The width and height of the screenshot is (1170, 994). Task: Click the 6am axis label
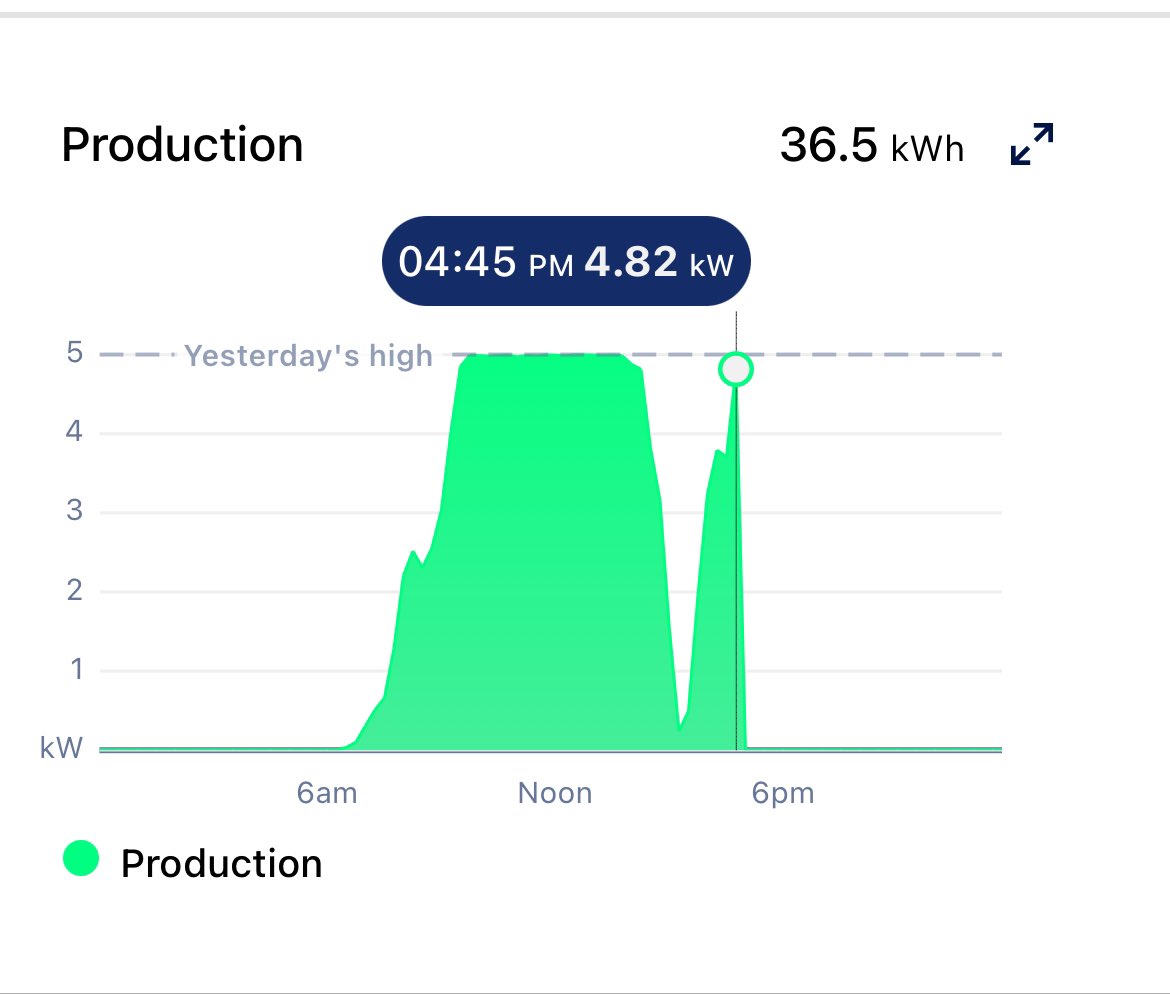point(327,793)
